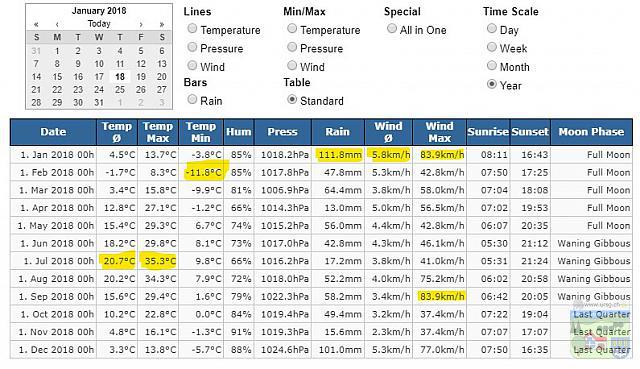The image size is (640, 369).
Task: Click the Moon Phase column header
Action: pyautogui.click(x=591, y=132)
